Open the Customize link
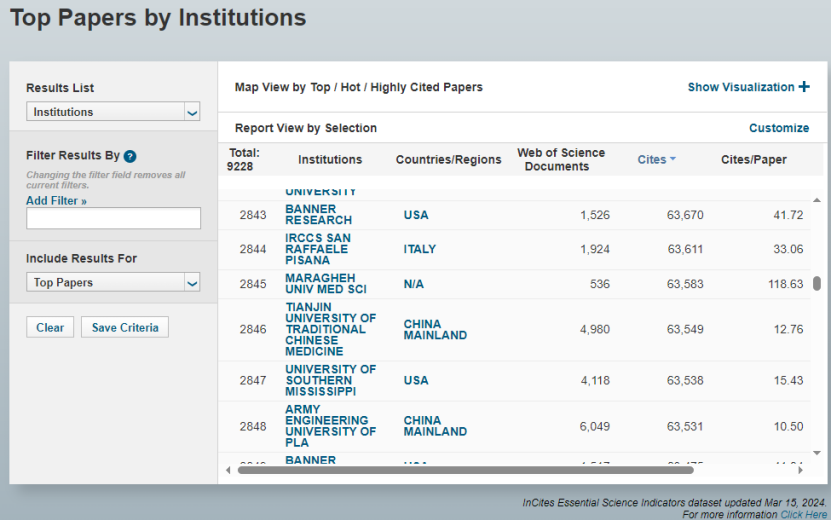This screenshot has height=520, width=831. pos(779,128)
